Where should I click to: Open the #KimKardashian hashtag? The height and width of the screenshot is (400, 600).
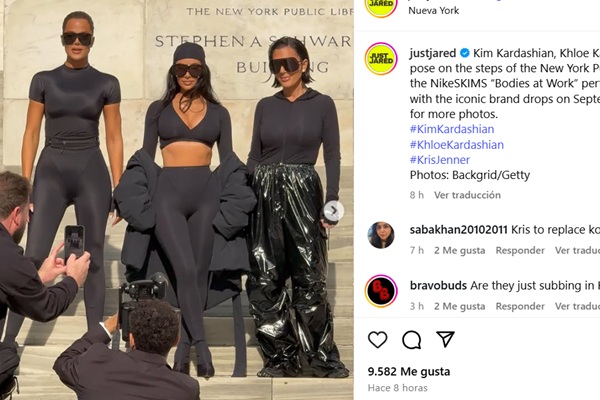(452, 129)
